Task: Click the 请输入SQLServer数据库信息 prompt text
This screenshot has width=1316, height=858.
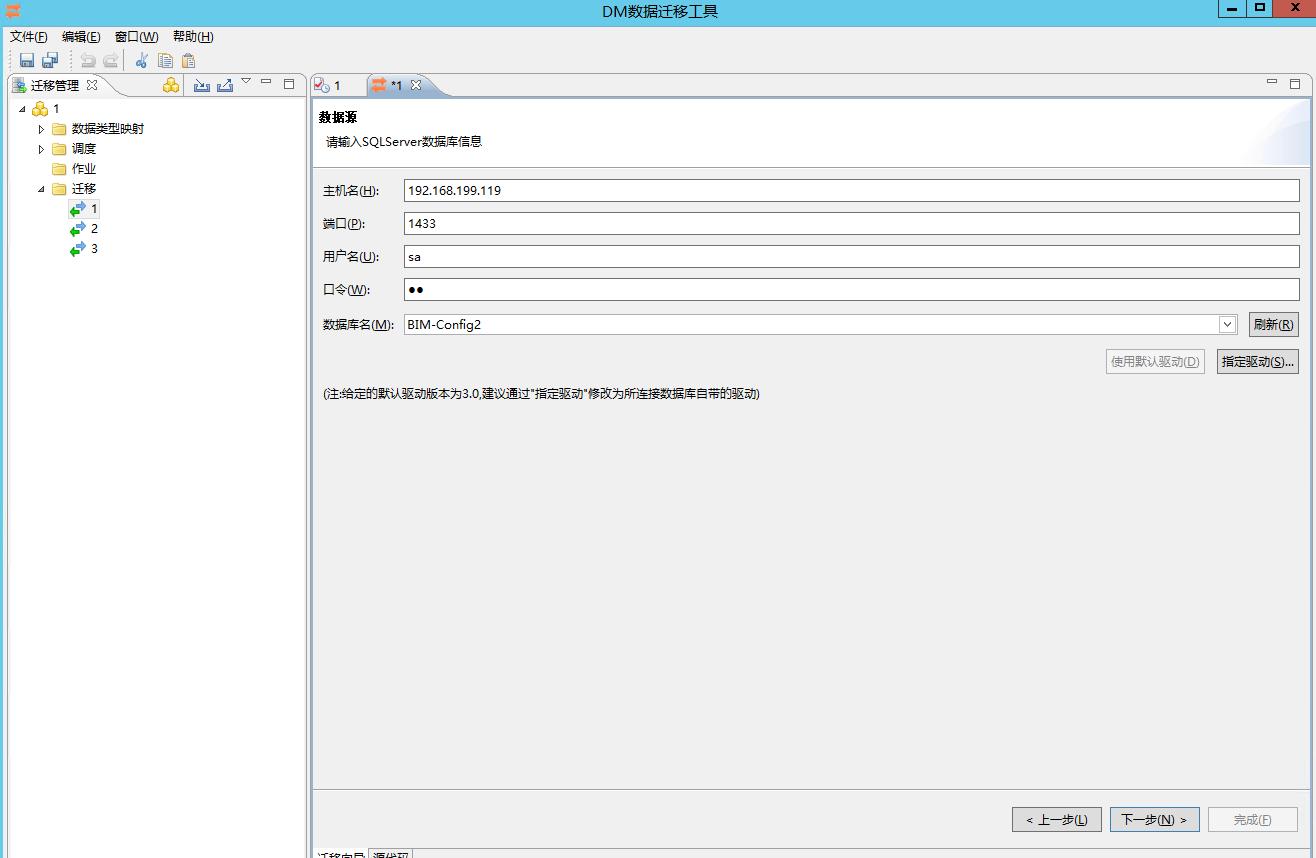Action: tap(404, 141)
